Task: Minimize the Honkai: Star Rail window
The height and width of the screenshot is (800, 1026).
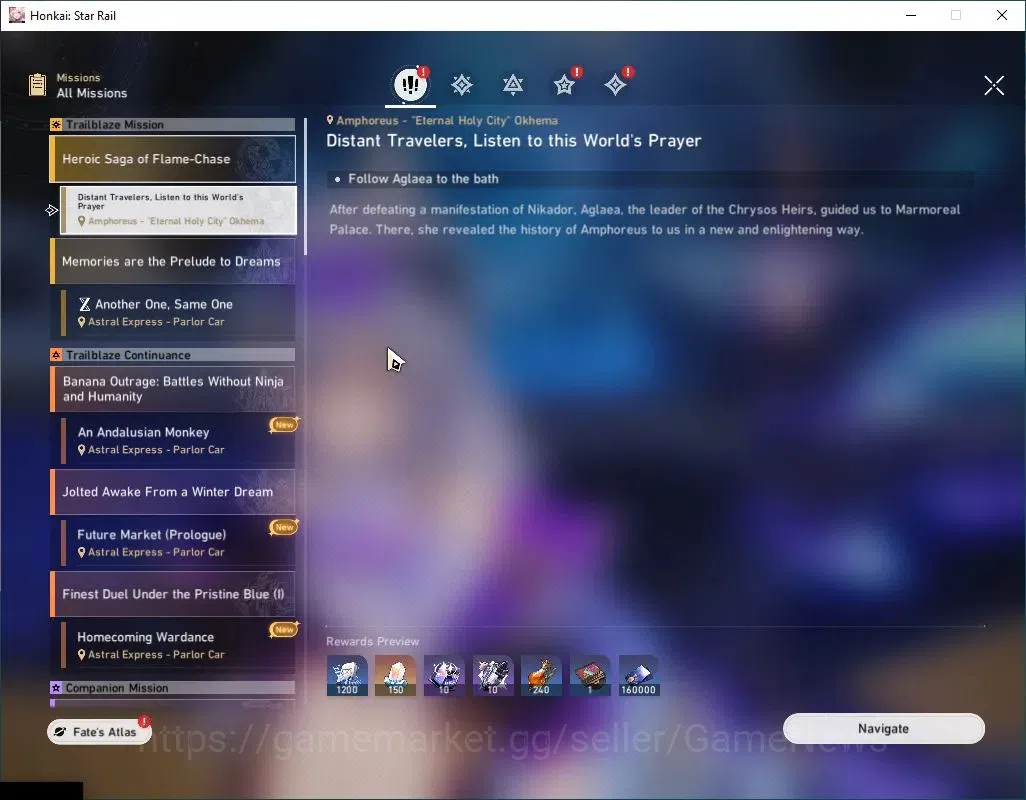Action: 911,15
